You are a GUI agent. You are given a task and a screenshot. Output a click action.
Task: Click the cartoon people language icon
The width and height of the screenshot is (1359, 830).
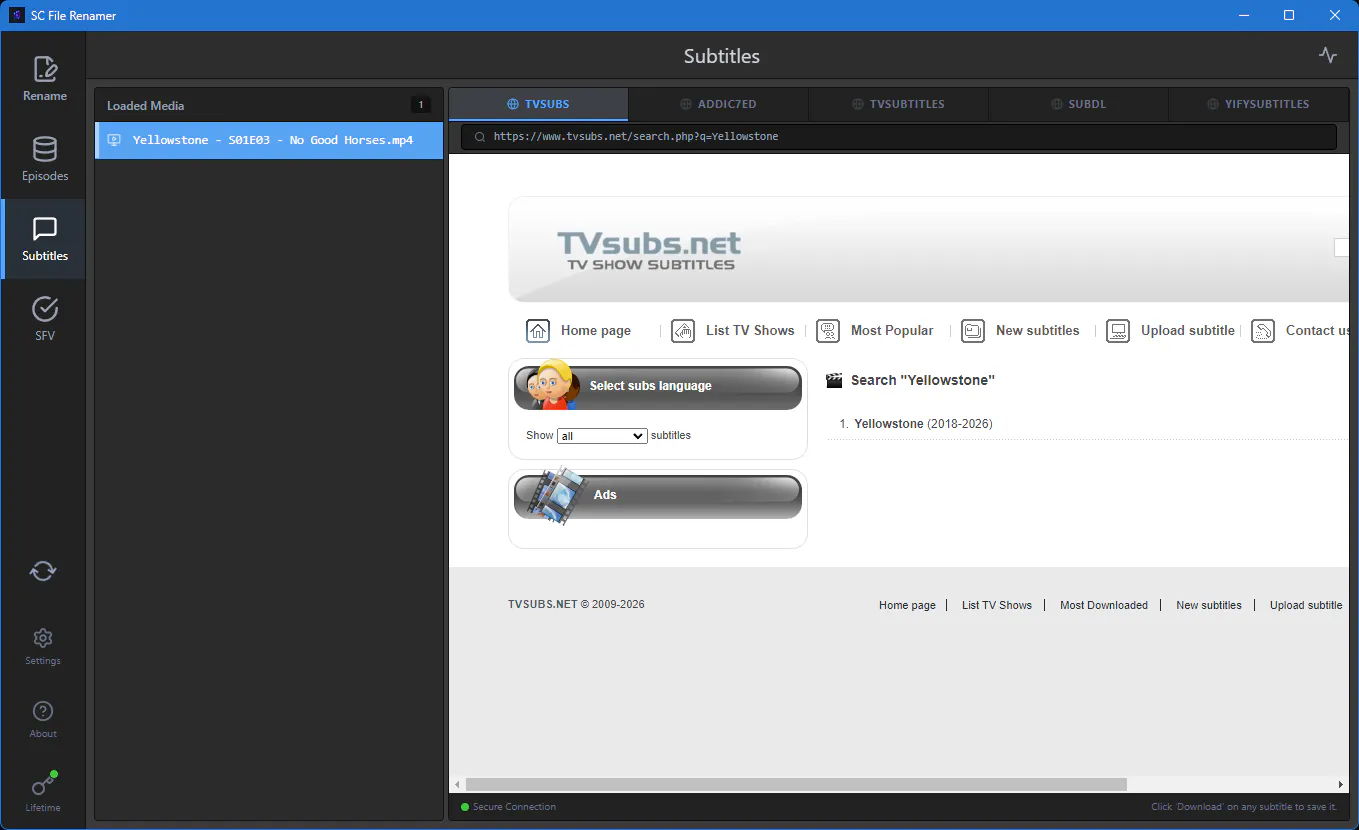pos(552,385)
